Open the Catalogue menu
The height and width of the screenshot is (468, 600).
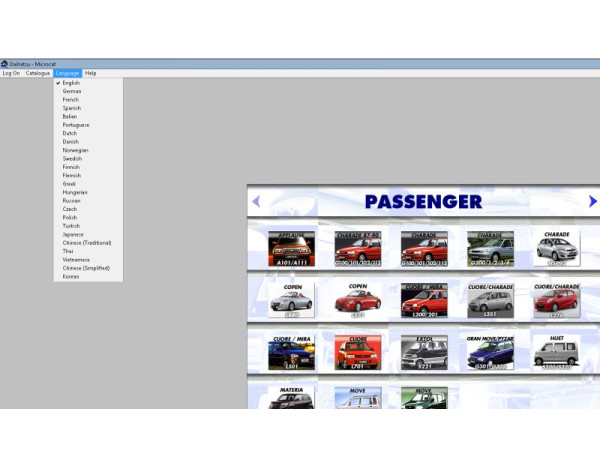tap(38, 73)
